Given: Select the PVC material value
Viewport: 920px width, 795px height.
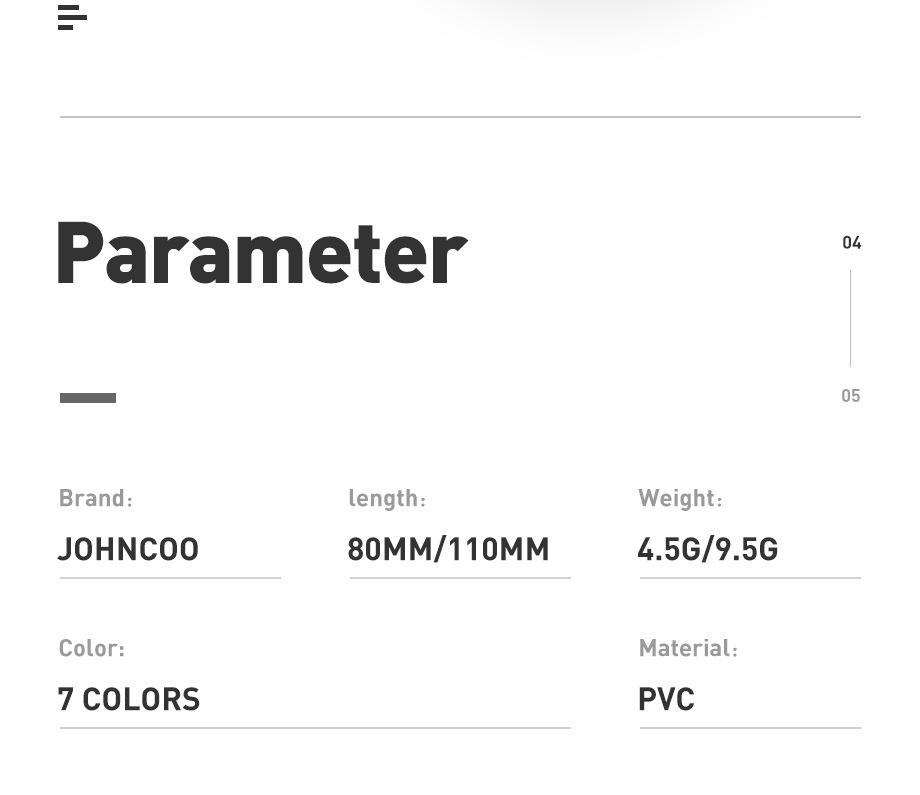Looking at the screenshot, I should 667,699.
